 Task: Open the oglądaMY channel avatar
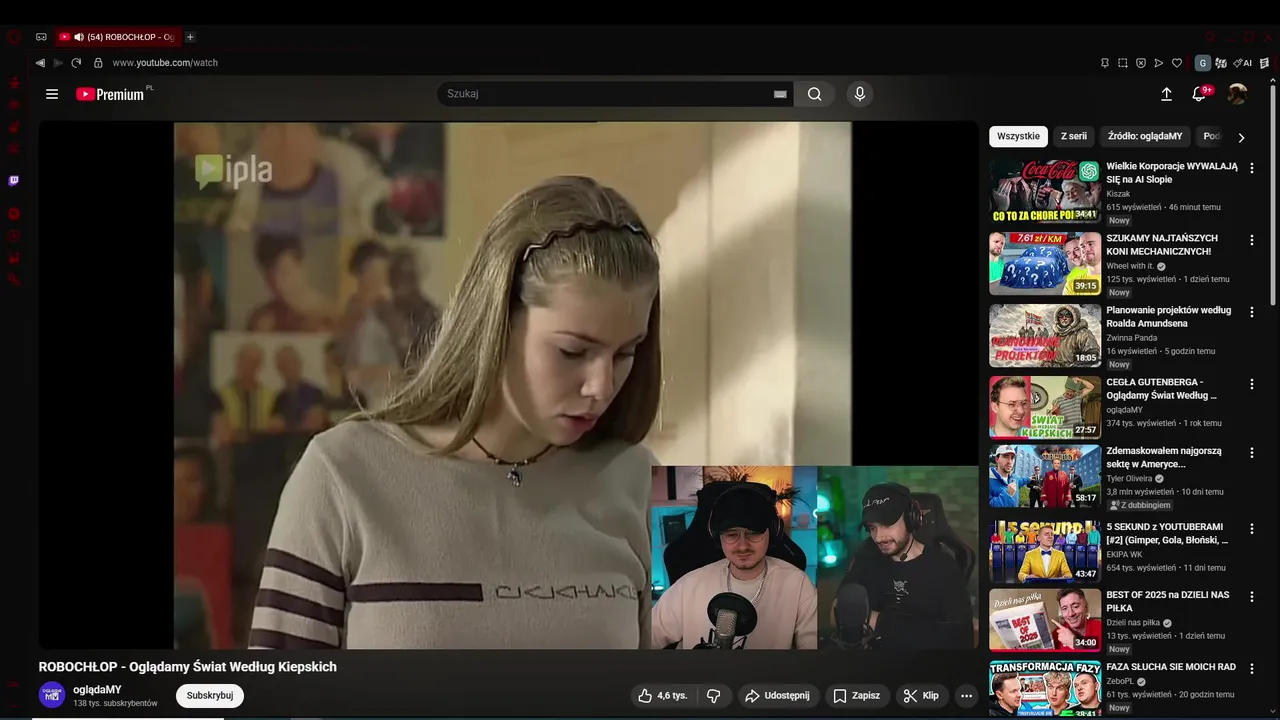pyautogui.click(x=52, y=695)
